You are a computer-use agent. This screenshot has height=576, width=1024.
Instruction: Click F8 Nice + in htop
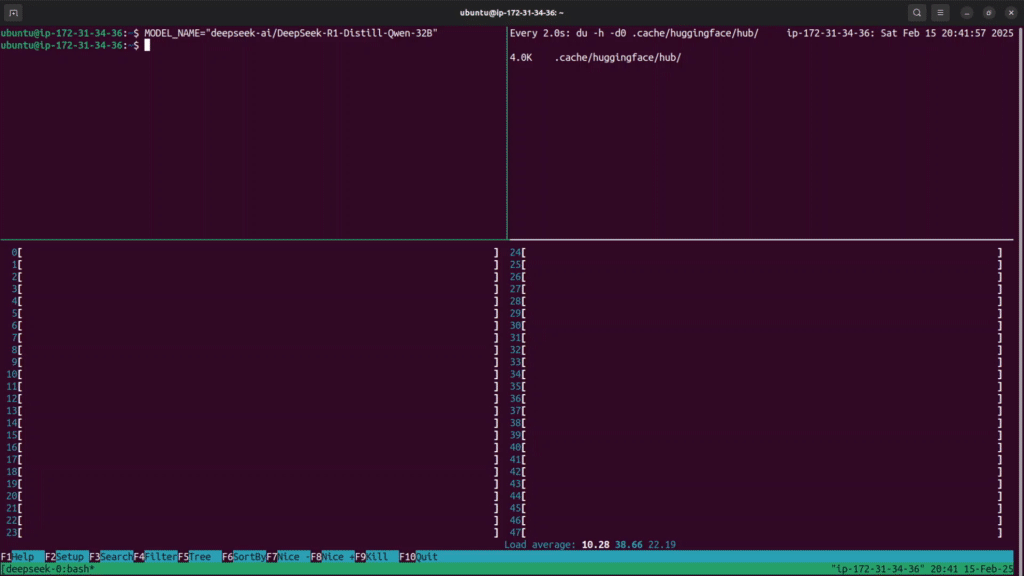point(332,557)
